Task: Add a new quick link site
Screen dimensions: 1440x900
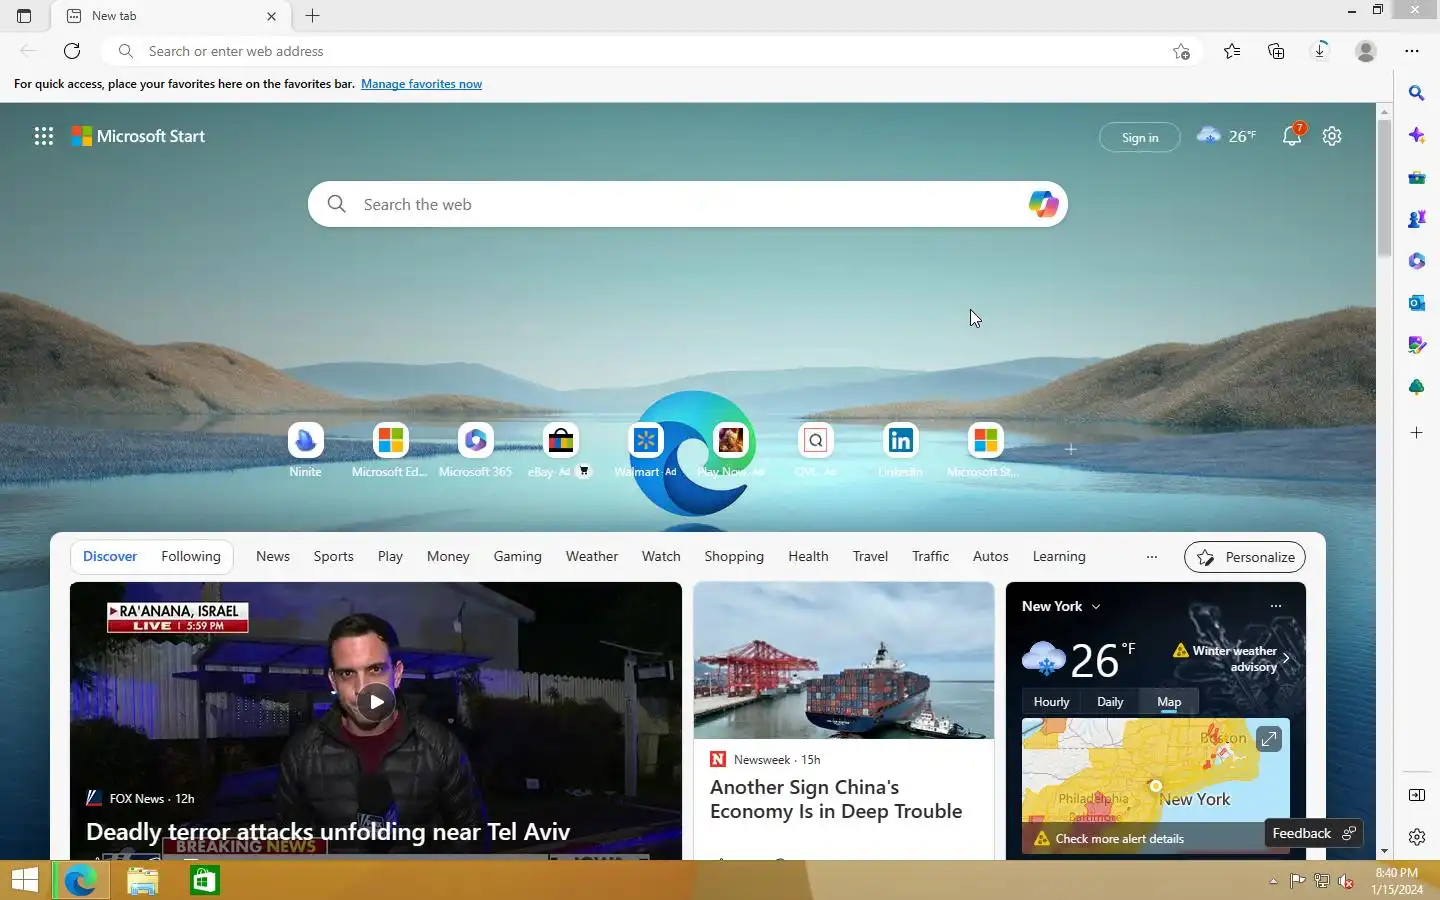Action: coord(1070,449)
